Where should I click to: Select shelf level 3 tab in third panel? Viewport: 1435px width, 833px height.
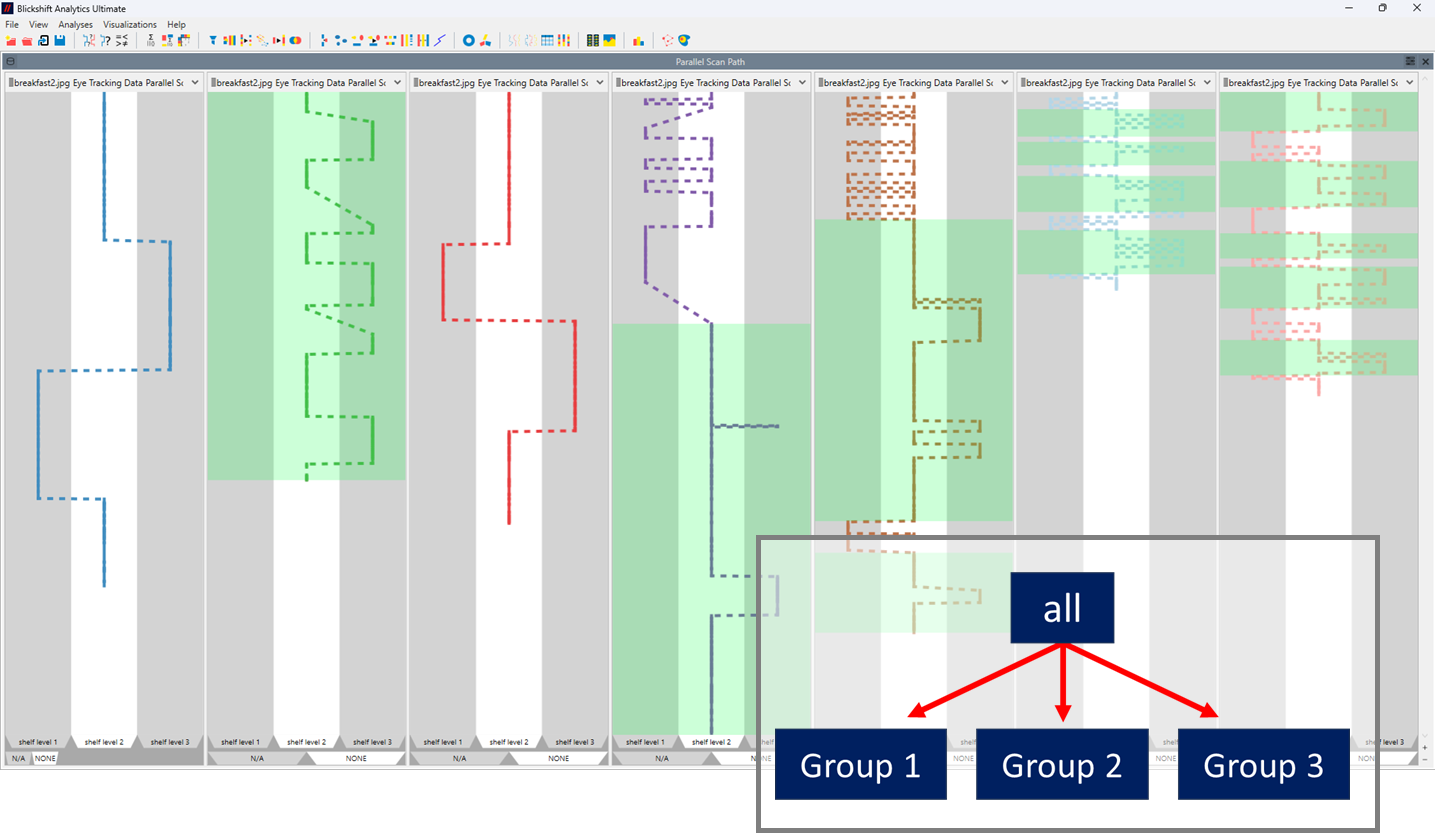coord(574,742)
